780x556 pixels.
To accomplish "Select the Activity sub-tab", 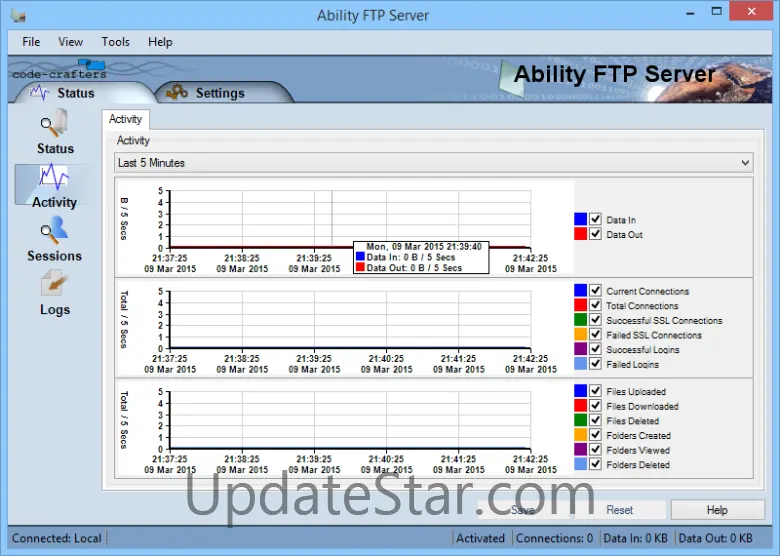I will [x=125, y=119].
